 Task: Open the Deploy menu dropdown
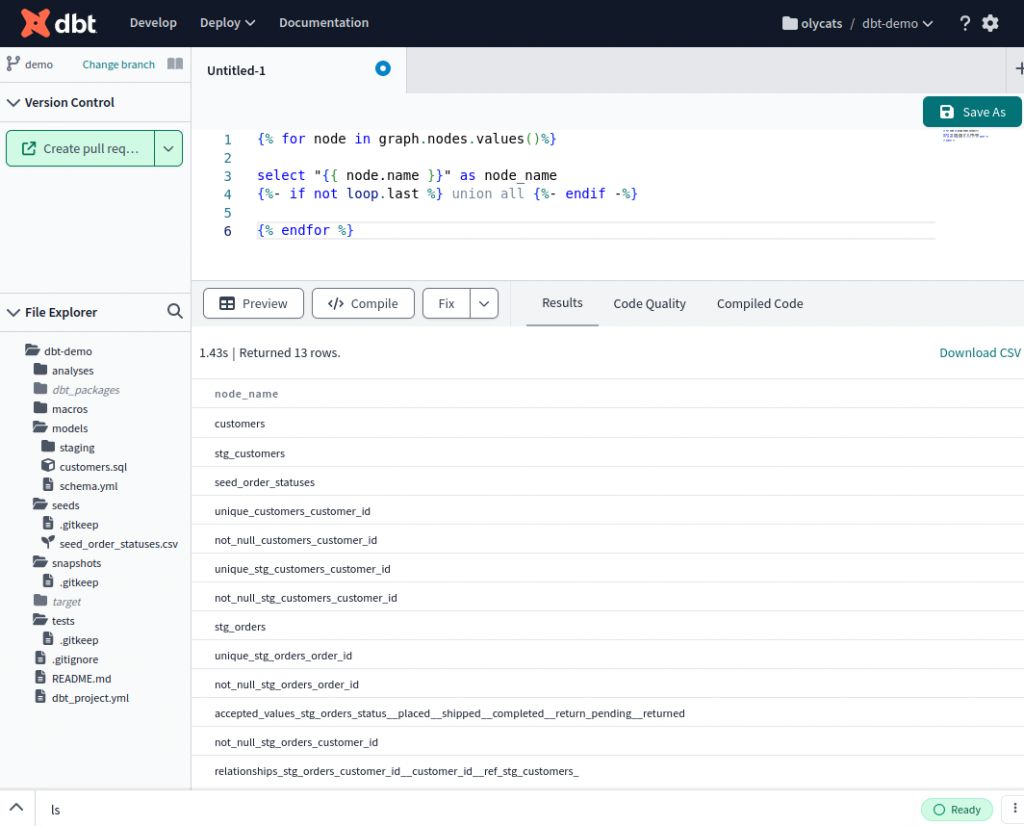tap(227, 23)
